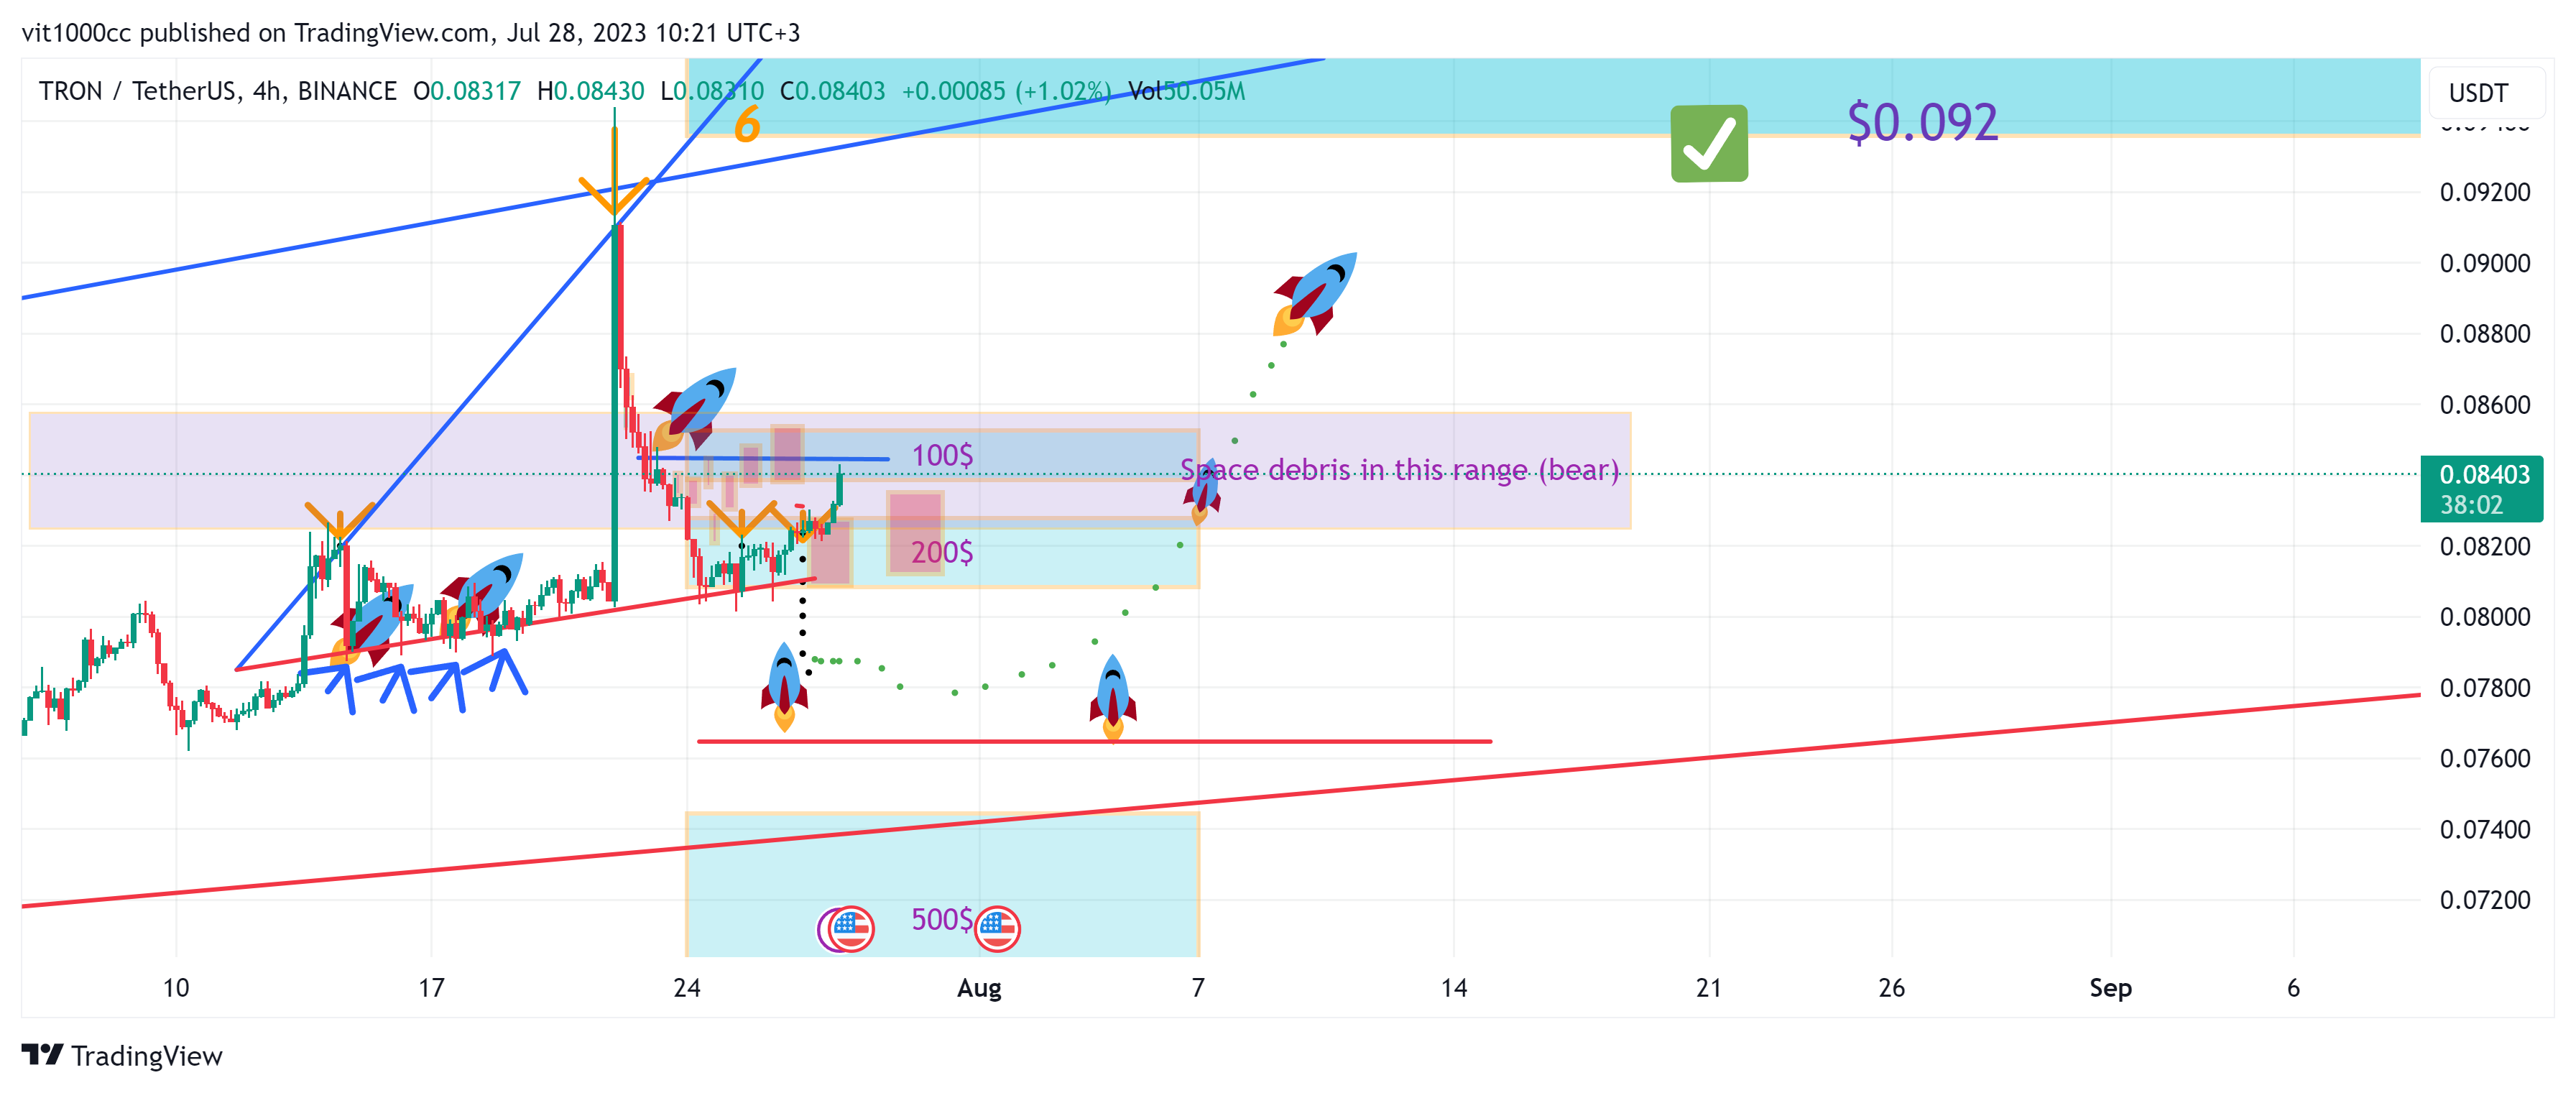
Task: Click the 0.07600 price axis label
Action: [x=2485, y=758]
